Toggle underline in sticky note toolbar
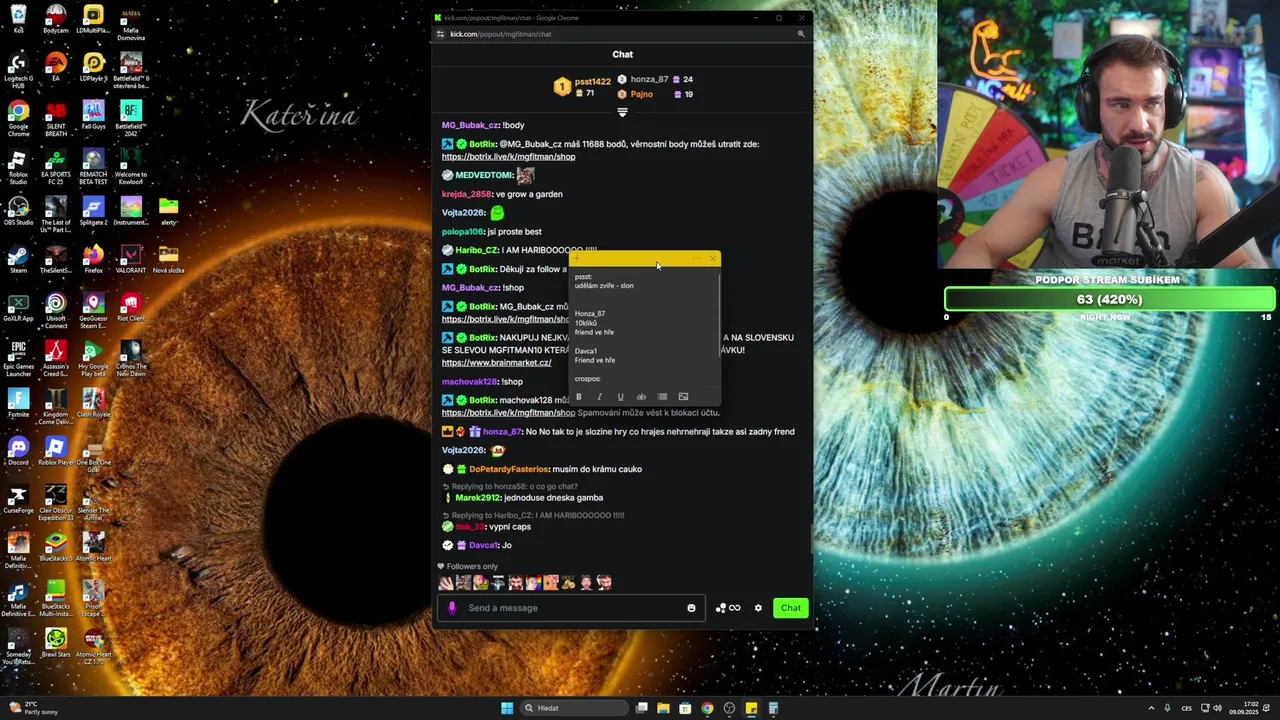1280x720 pixels. click(x=621, y=397)
